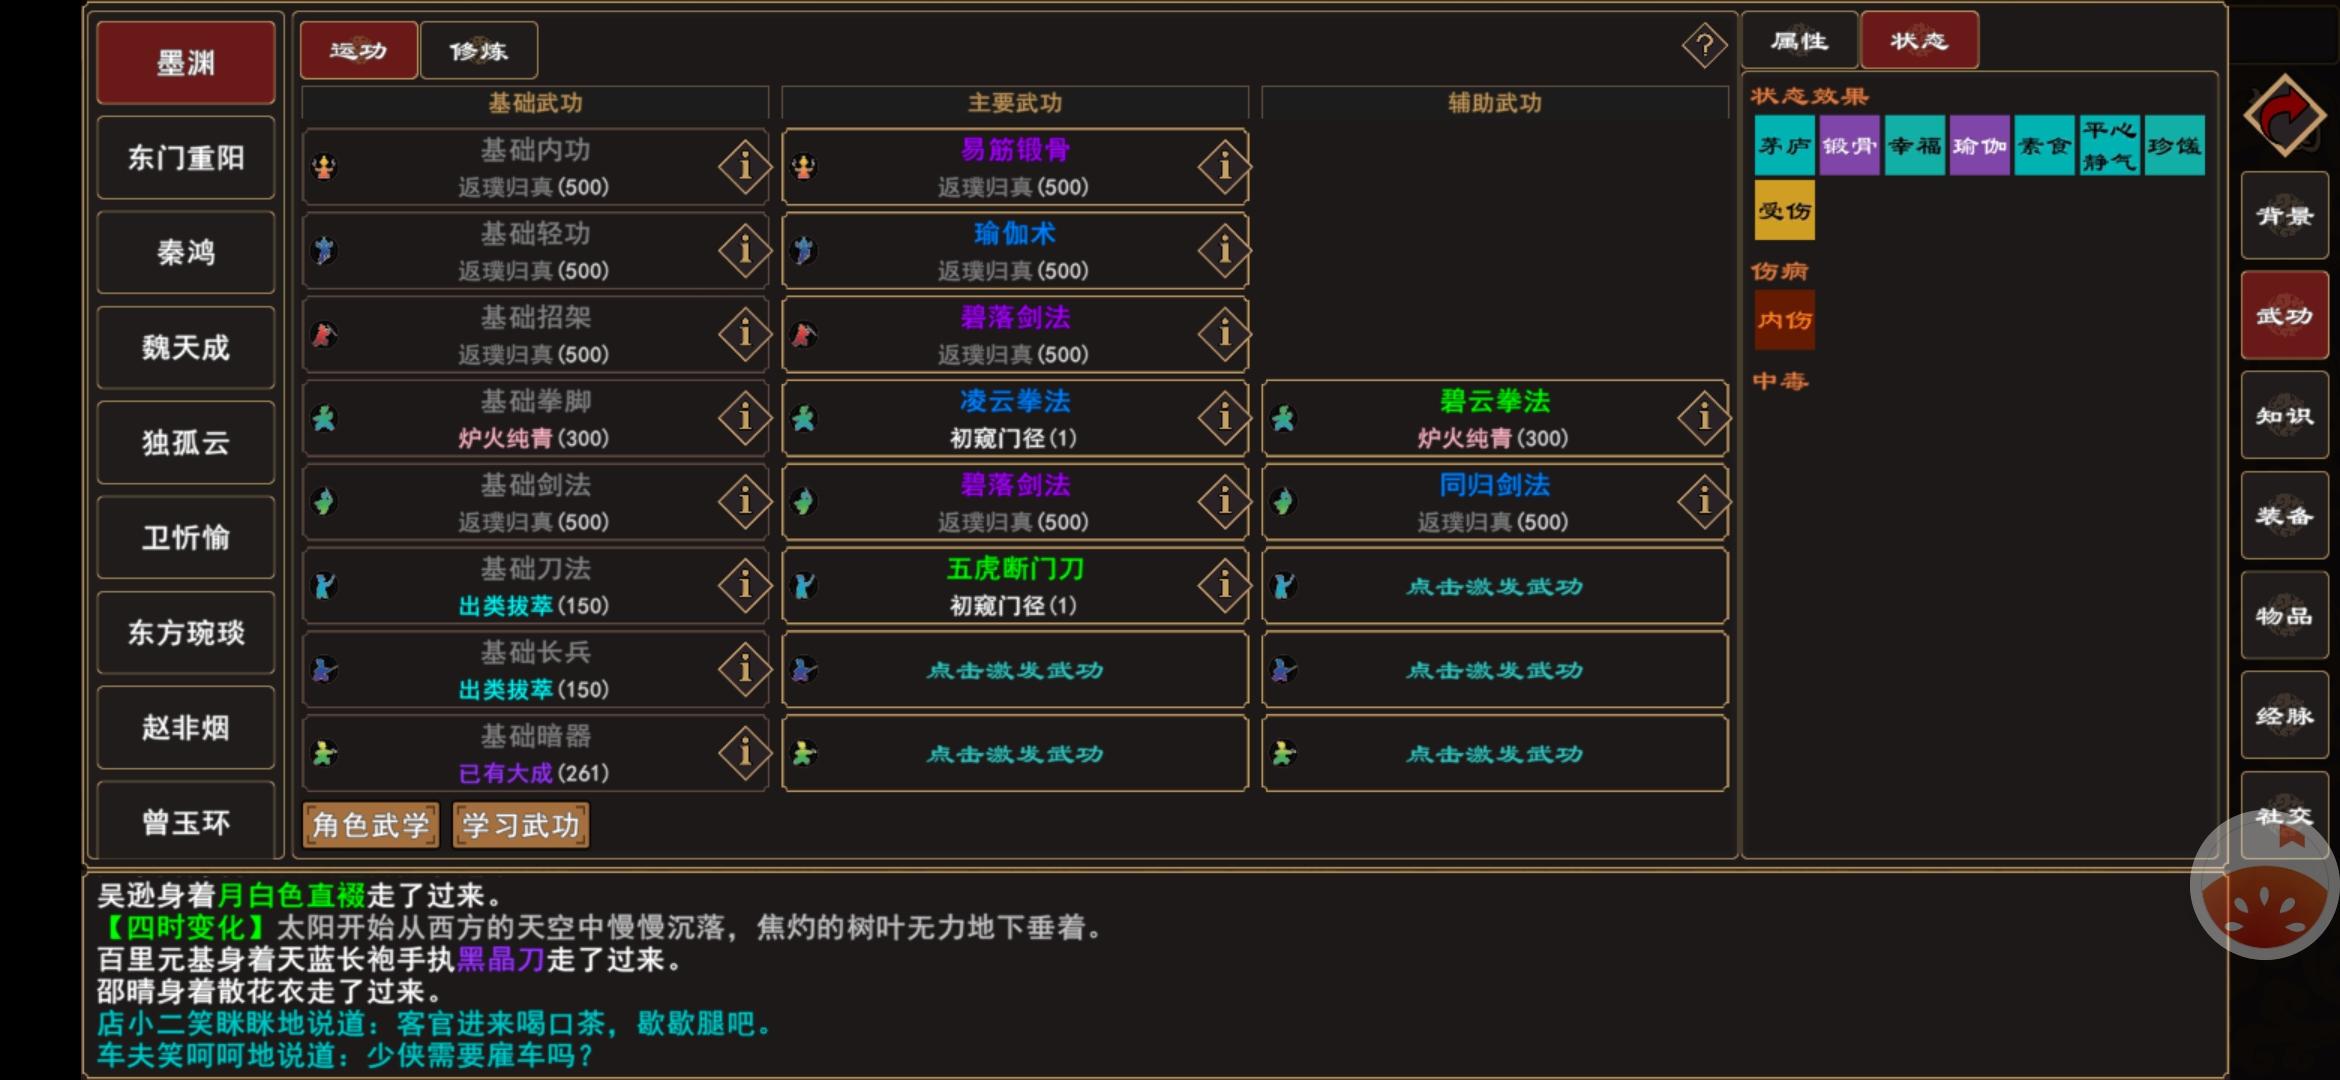Select character 卫忻愉 from list
This screenshot has width=2340, height=1080.
186,538
